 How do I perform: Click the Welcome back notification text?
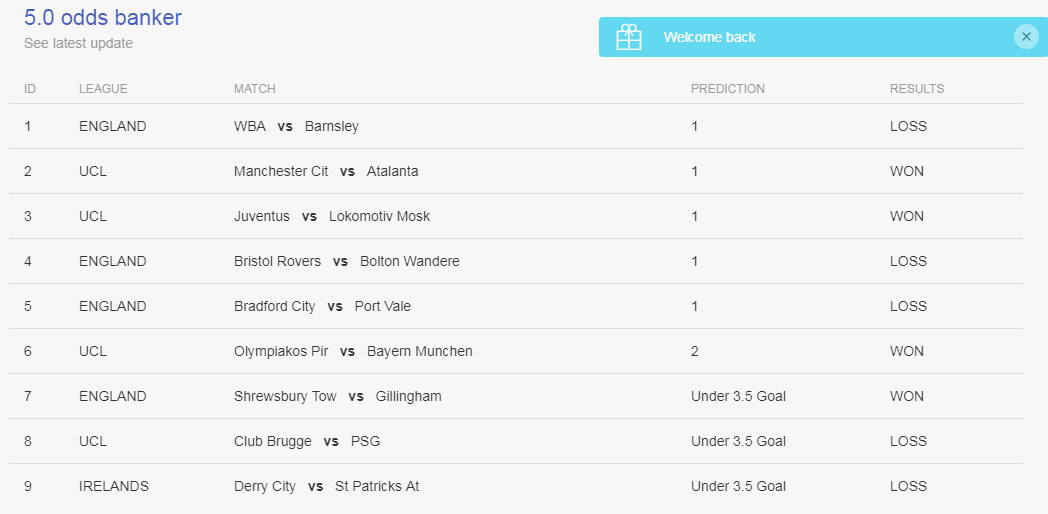pos(709,37)
